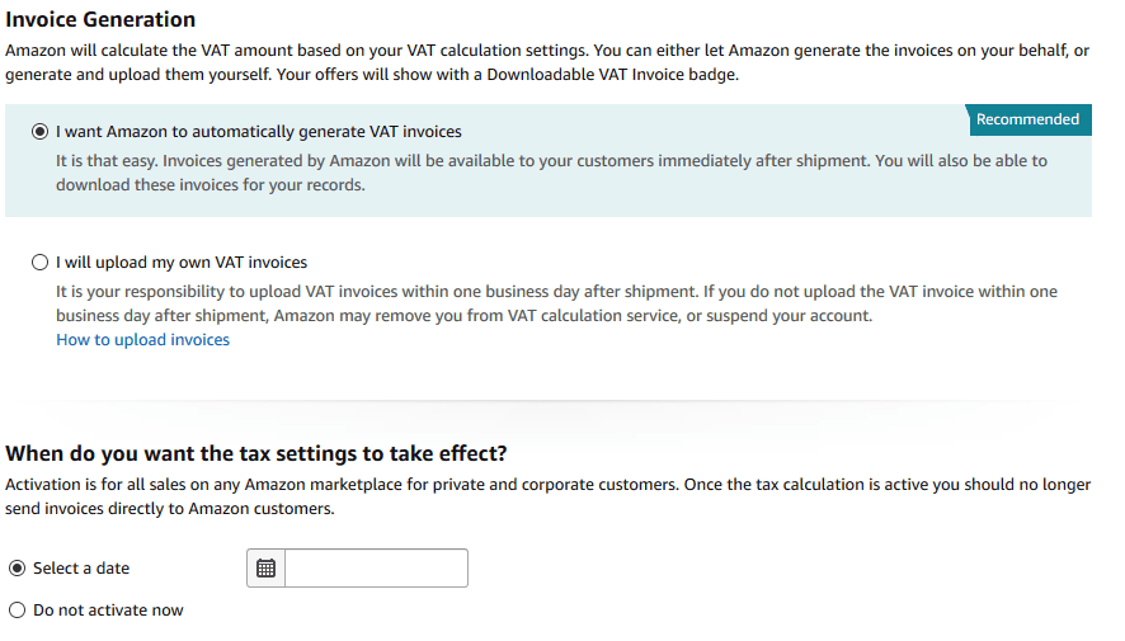Viewport: 1125px width, 641px height.
Task: Choose the upload my own VAT invoices radio button
Action: pos(40,262)
